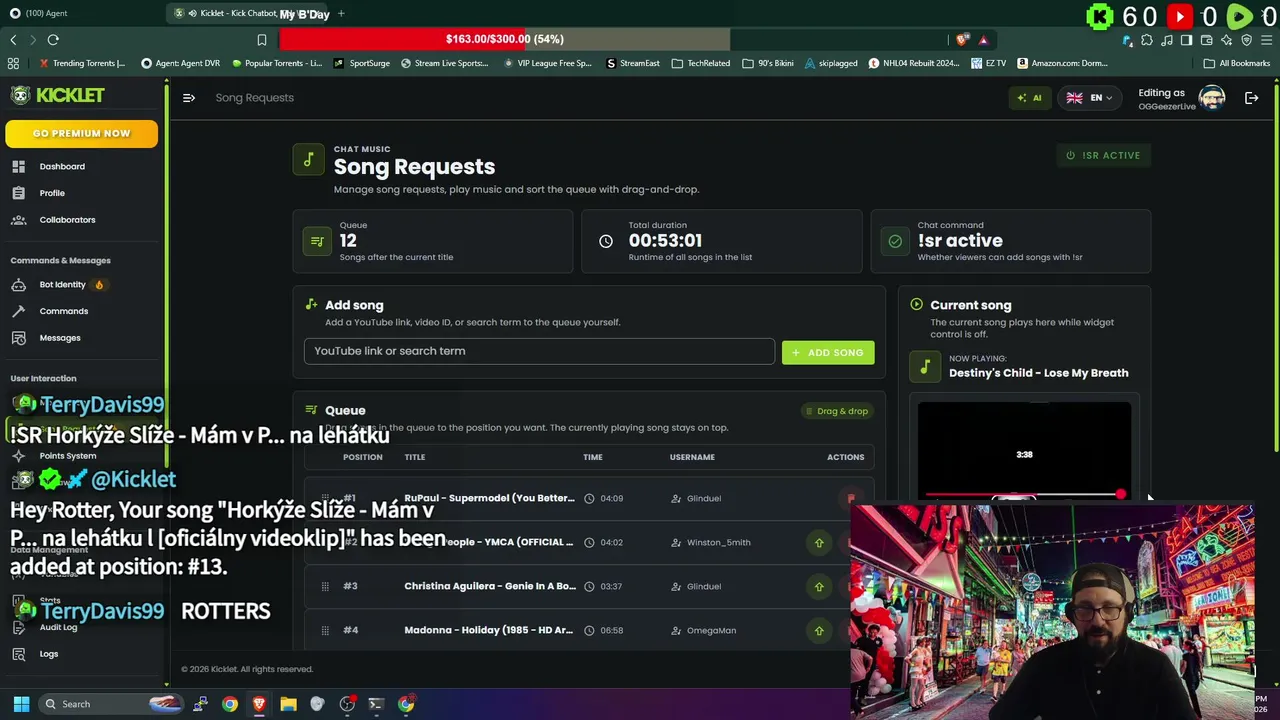Image resolution: width=1280 pixels, height=720 pixels.
Task: Open the AI assistant button
Action: [1029, 98]
